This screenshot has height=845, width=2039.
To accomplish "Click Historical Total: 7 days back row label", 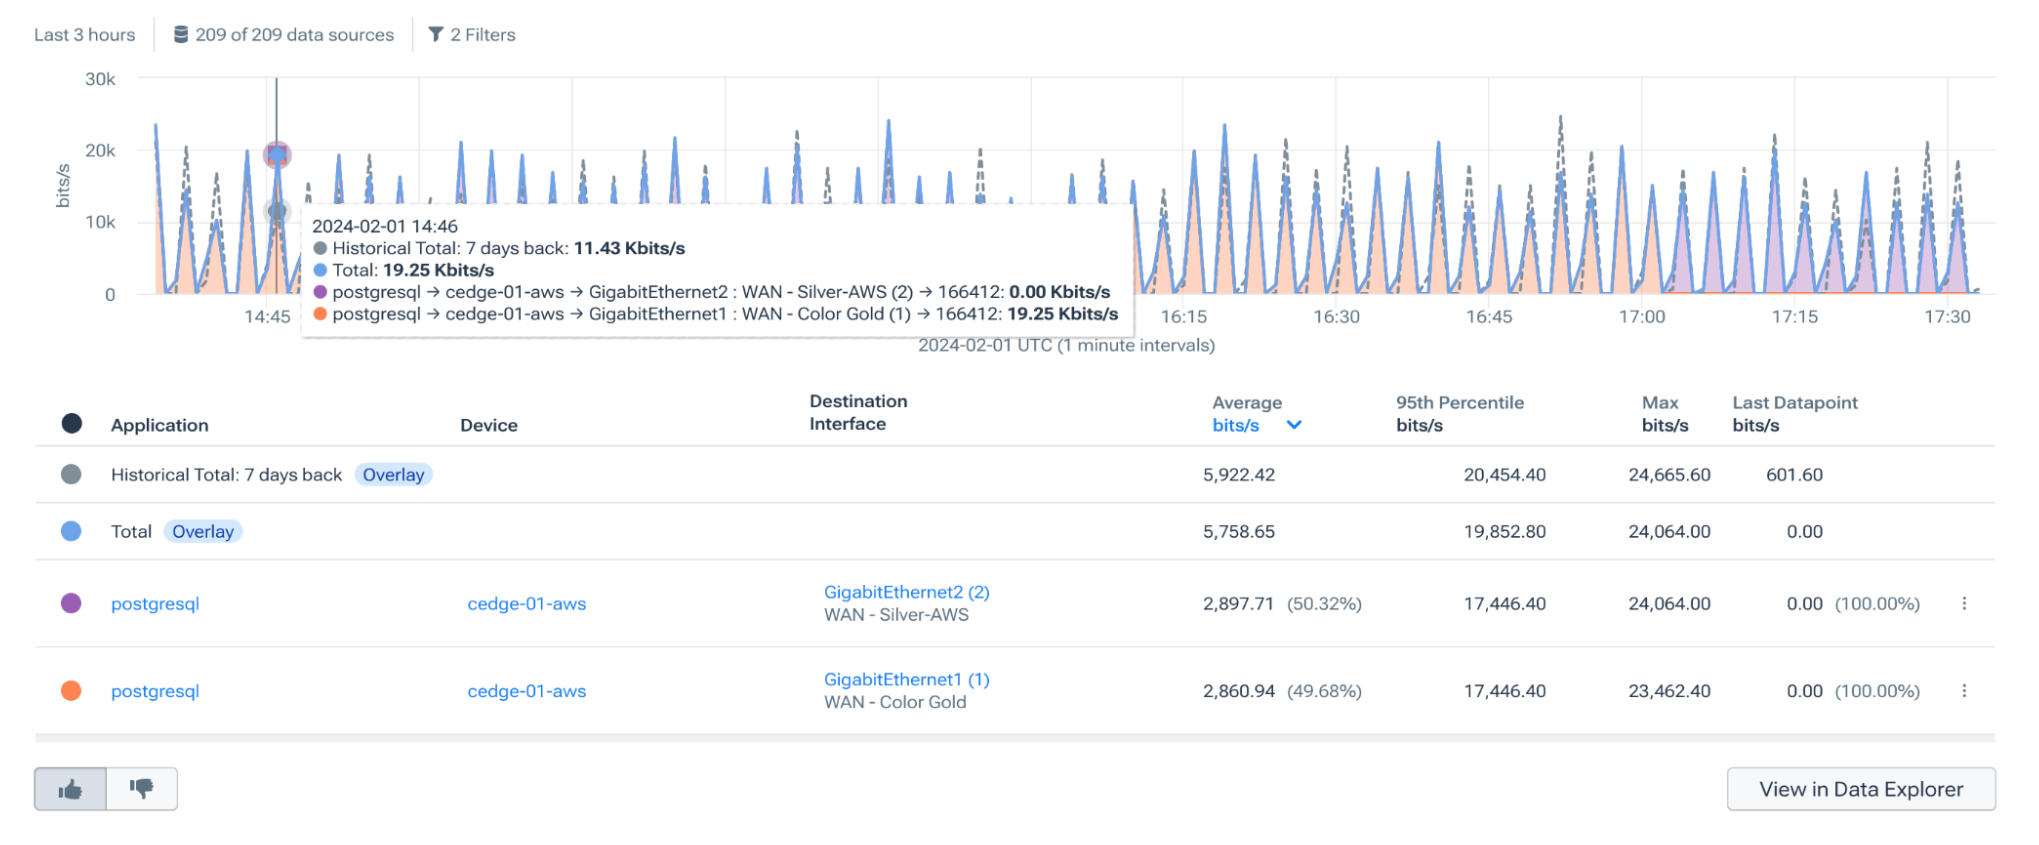I will (226, 475).
